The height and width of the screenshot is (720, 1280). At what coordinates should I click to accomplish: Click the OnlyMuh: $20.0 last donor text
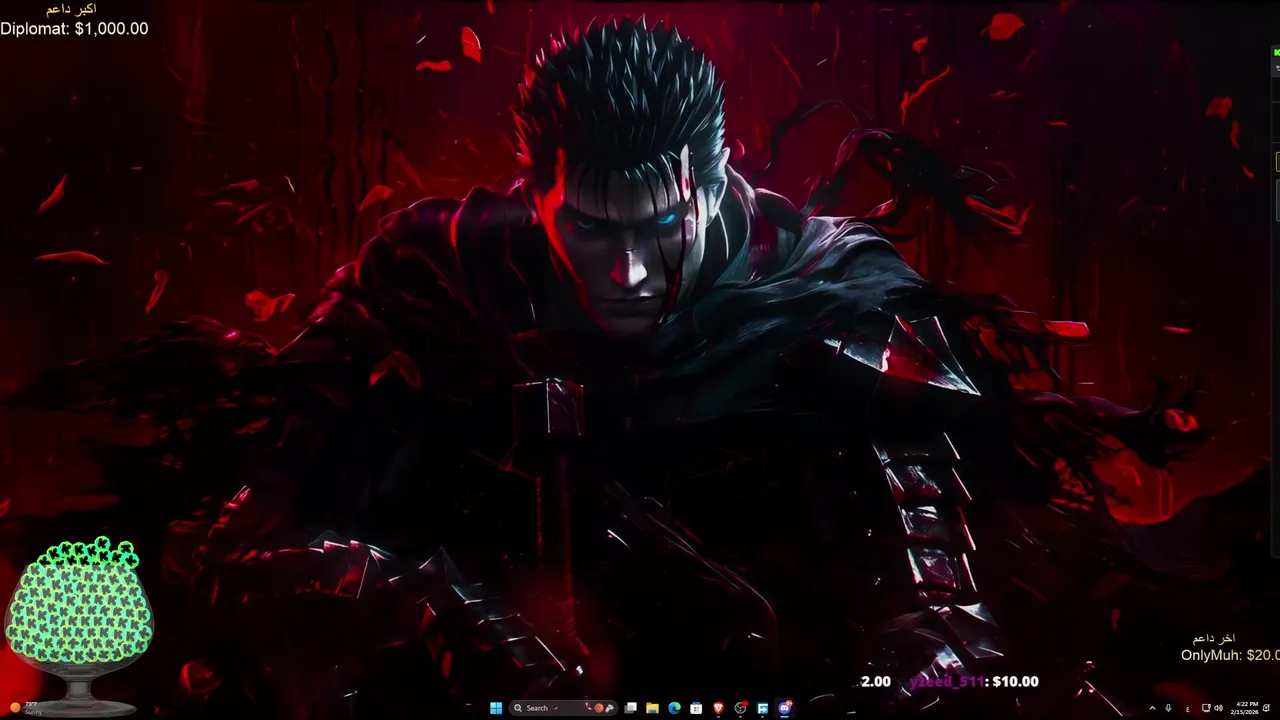(x=1230, y=655)
